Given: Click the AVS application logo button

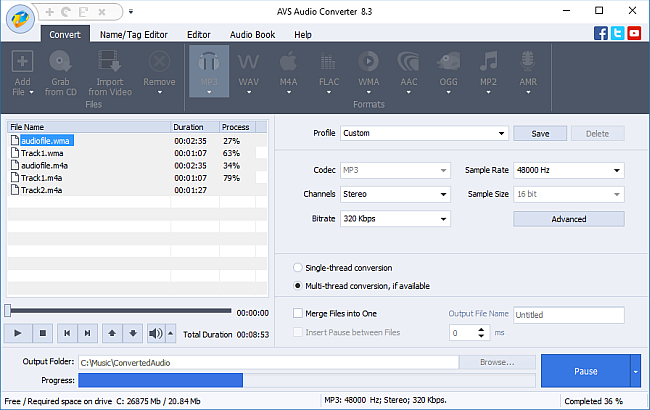Looking at the screenshot, I should click(x=20, y=19).
